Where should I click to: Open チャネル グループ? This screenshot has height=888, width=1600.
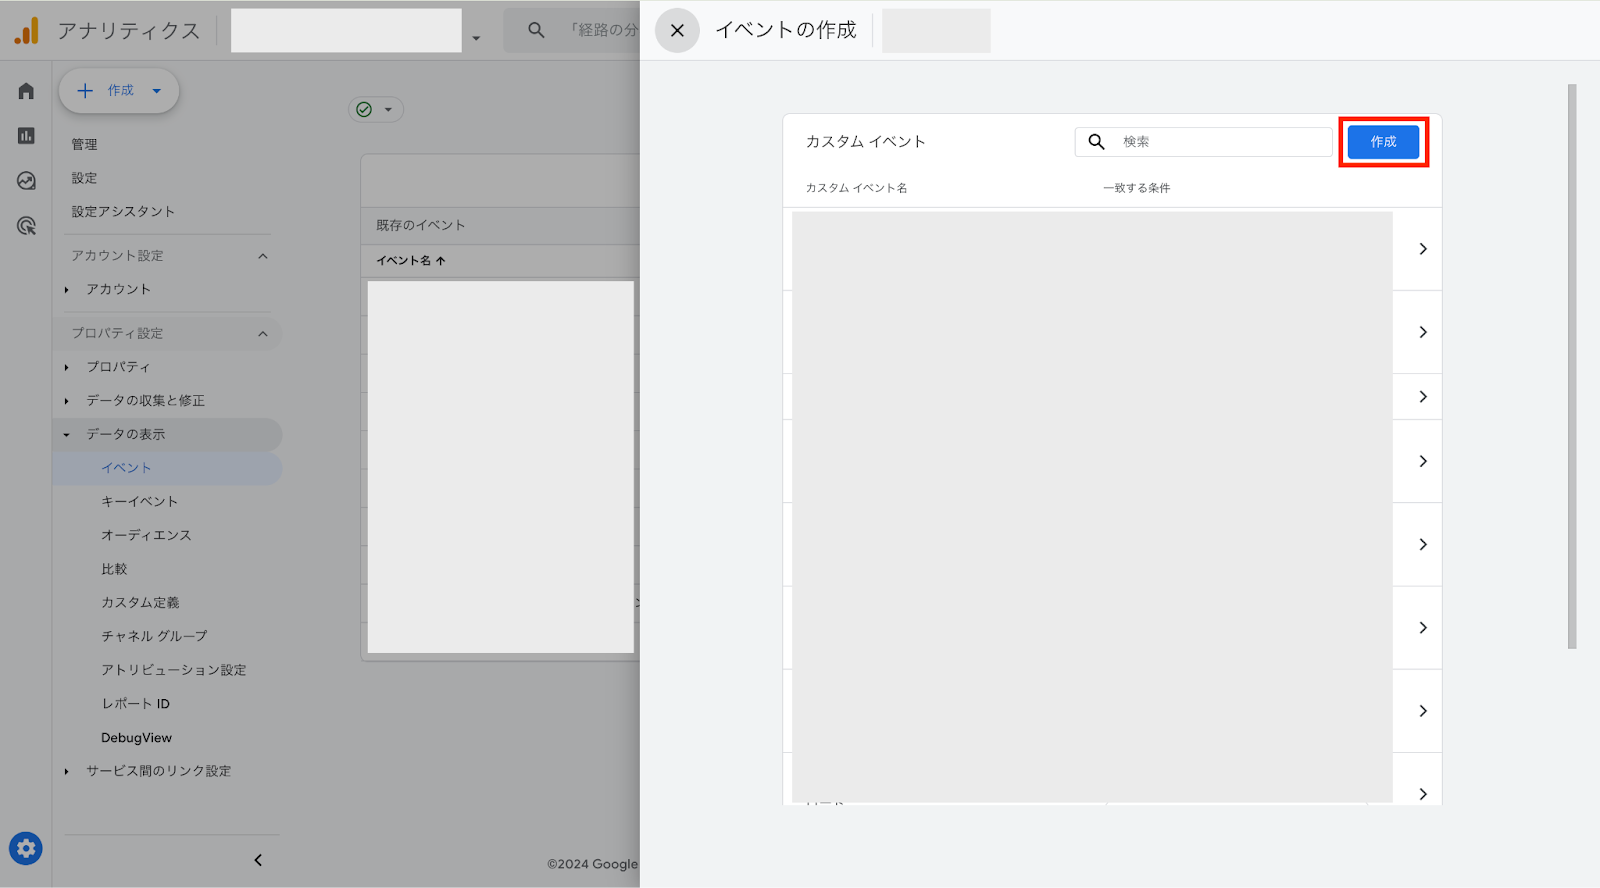tap(154, 636)
